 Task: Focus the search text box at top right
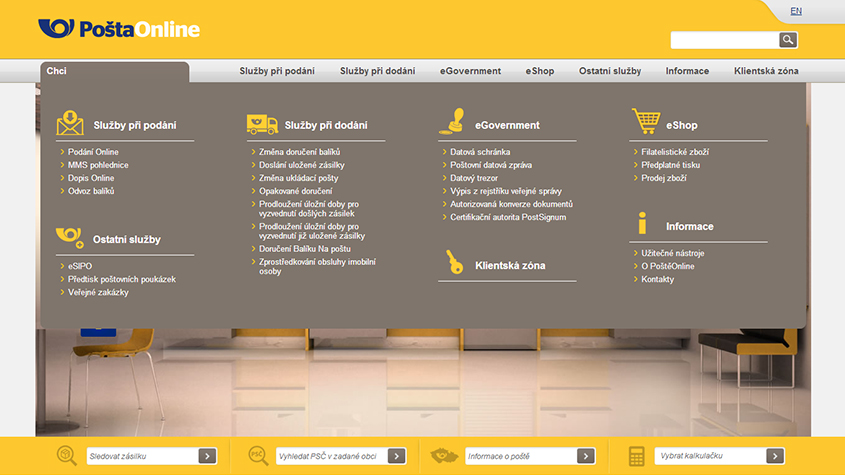724,40
